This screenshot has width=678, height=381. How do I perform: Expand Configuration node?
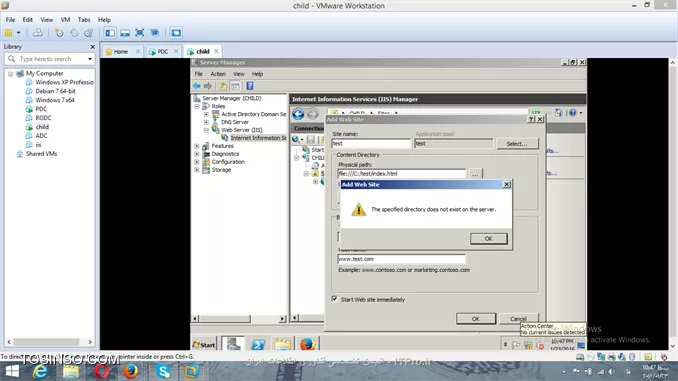197,162
